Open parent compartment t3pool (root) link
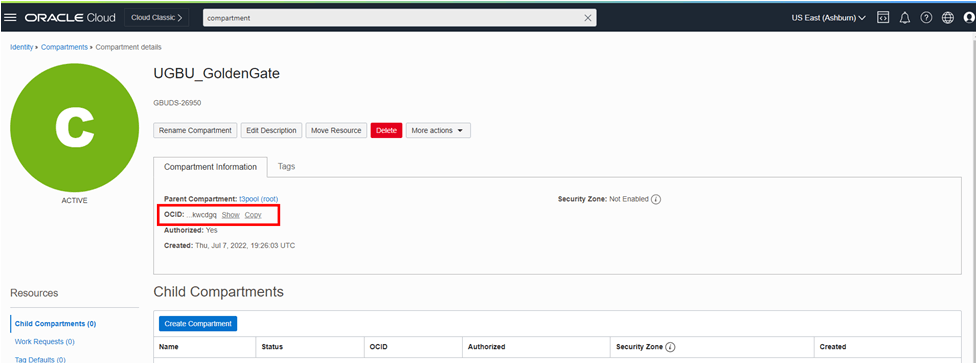Viewport: 977px width, 364px height. click(x=259, y=199)
